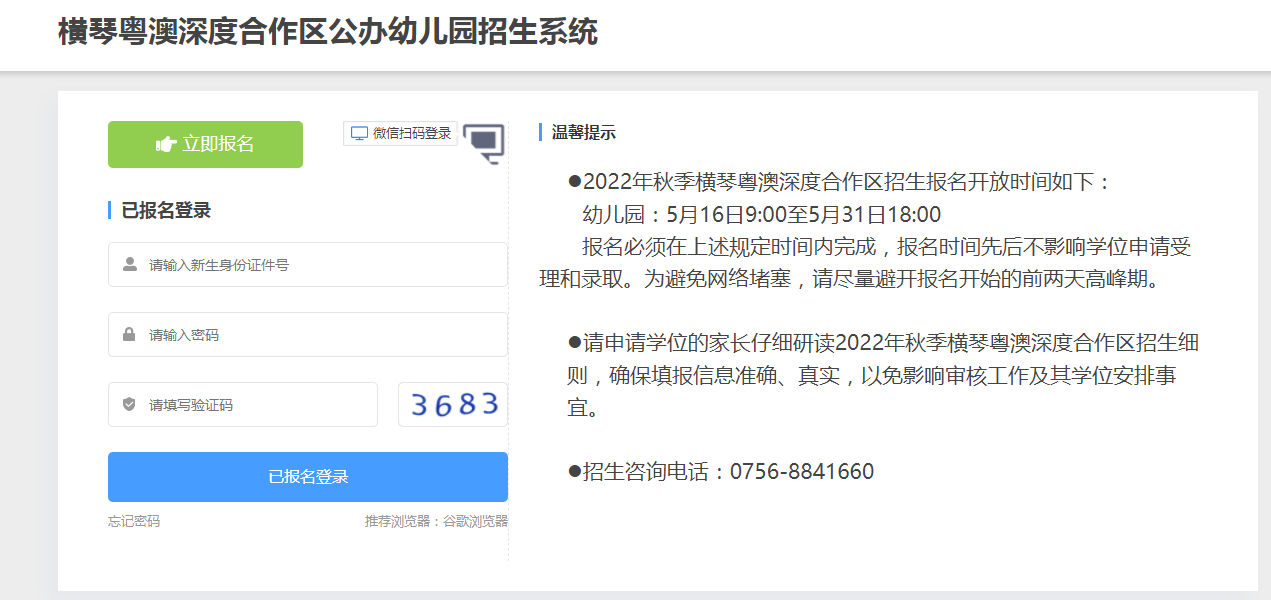This screenshot has width=1271, height=600.
Task: Click 推荐浏览器：谷歌浏览器 text
Action: pos(436,521)
